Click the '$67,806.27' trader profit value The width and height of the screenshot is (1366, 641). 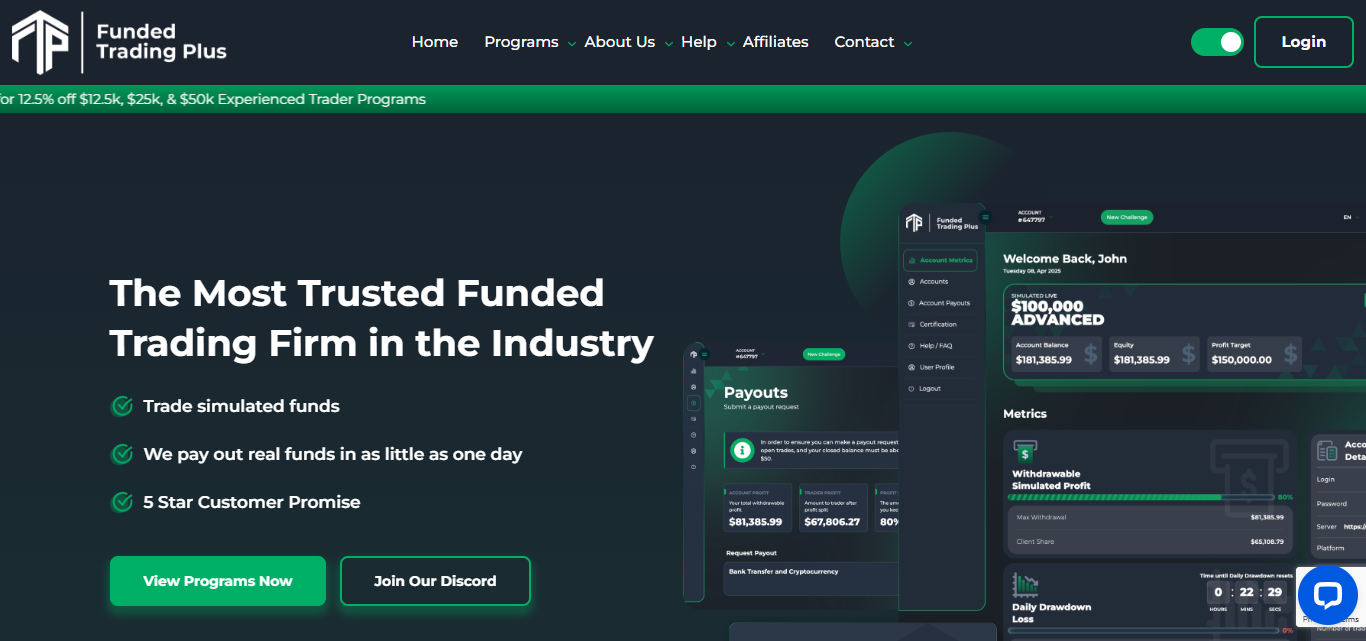point(832,522)
